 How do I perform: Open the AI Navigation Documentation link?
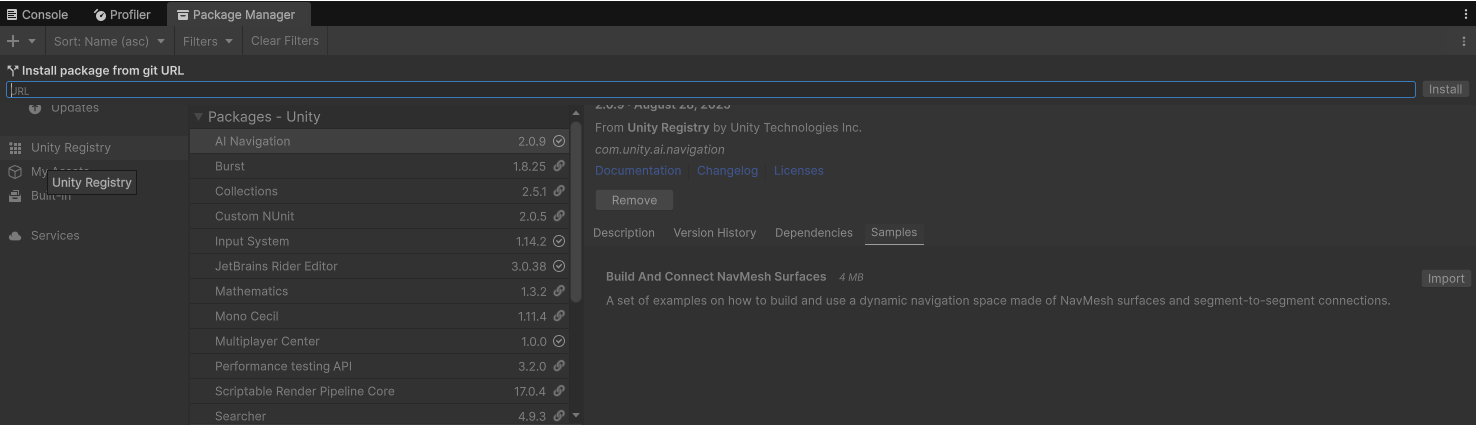tap(638, 171)
